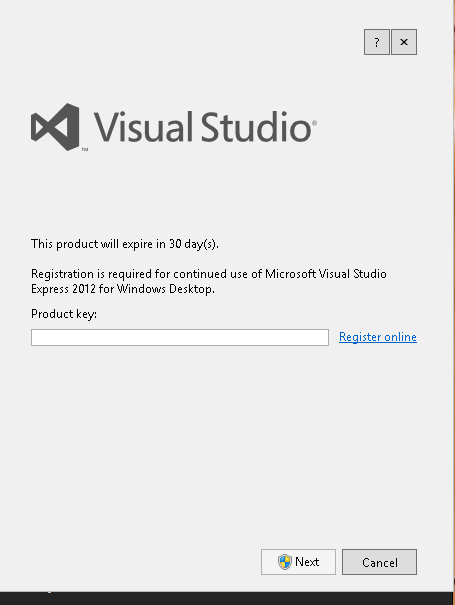This screenshot has width=455, height=605.
Task: Open help with the question mark button
Action: pyautogui.click(x=377, y=42)
